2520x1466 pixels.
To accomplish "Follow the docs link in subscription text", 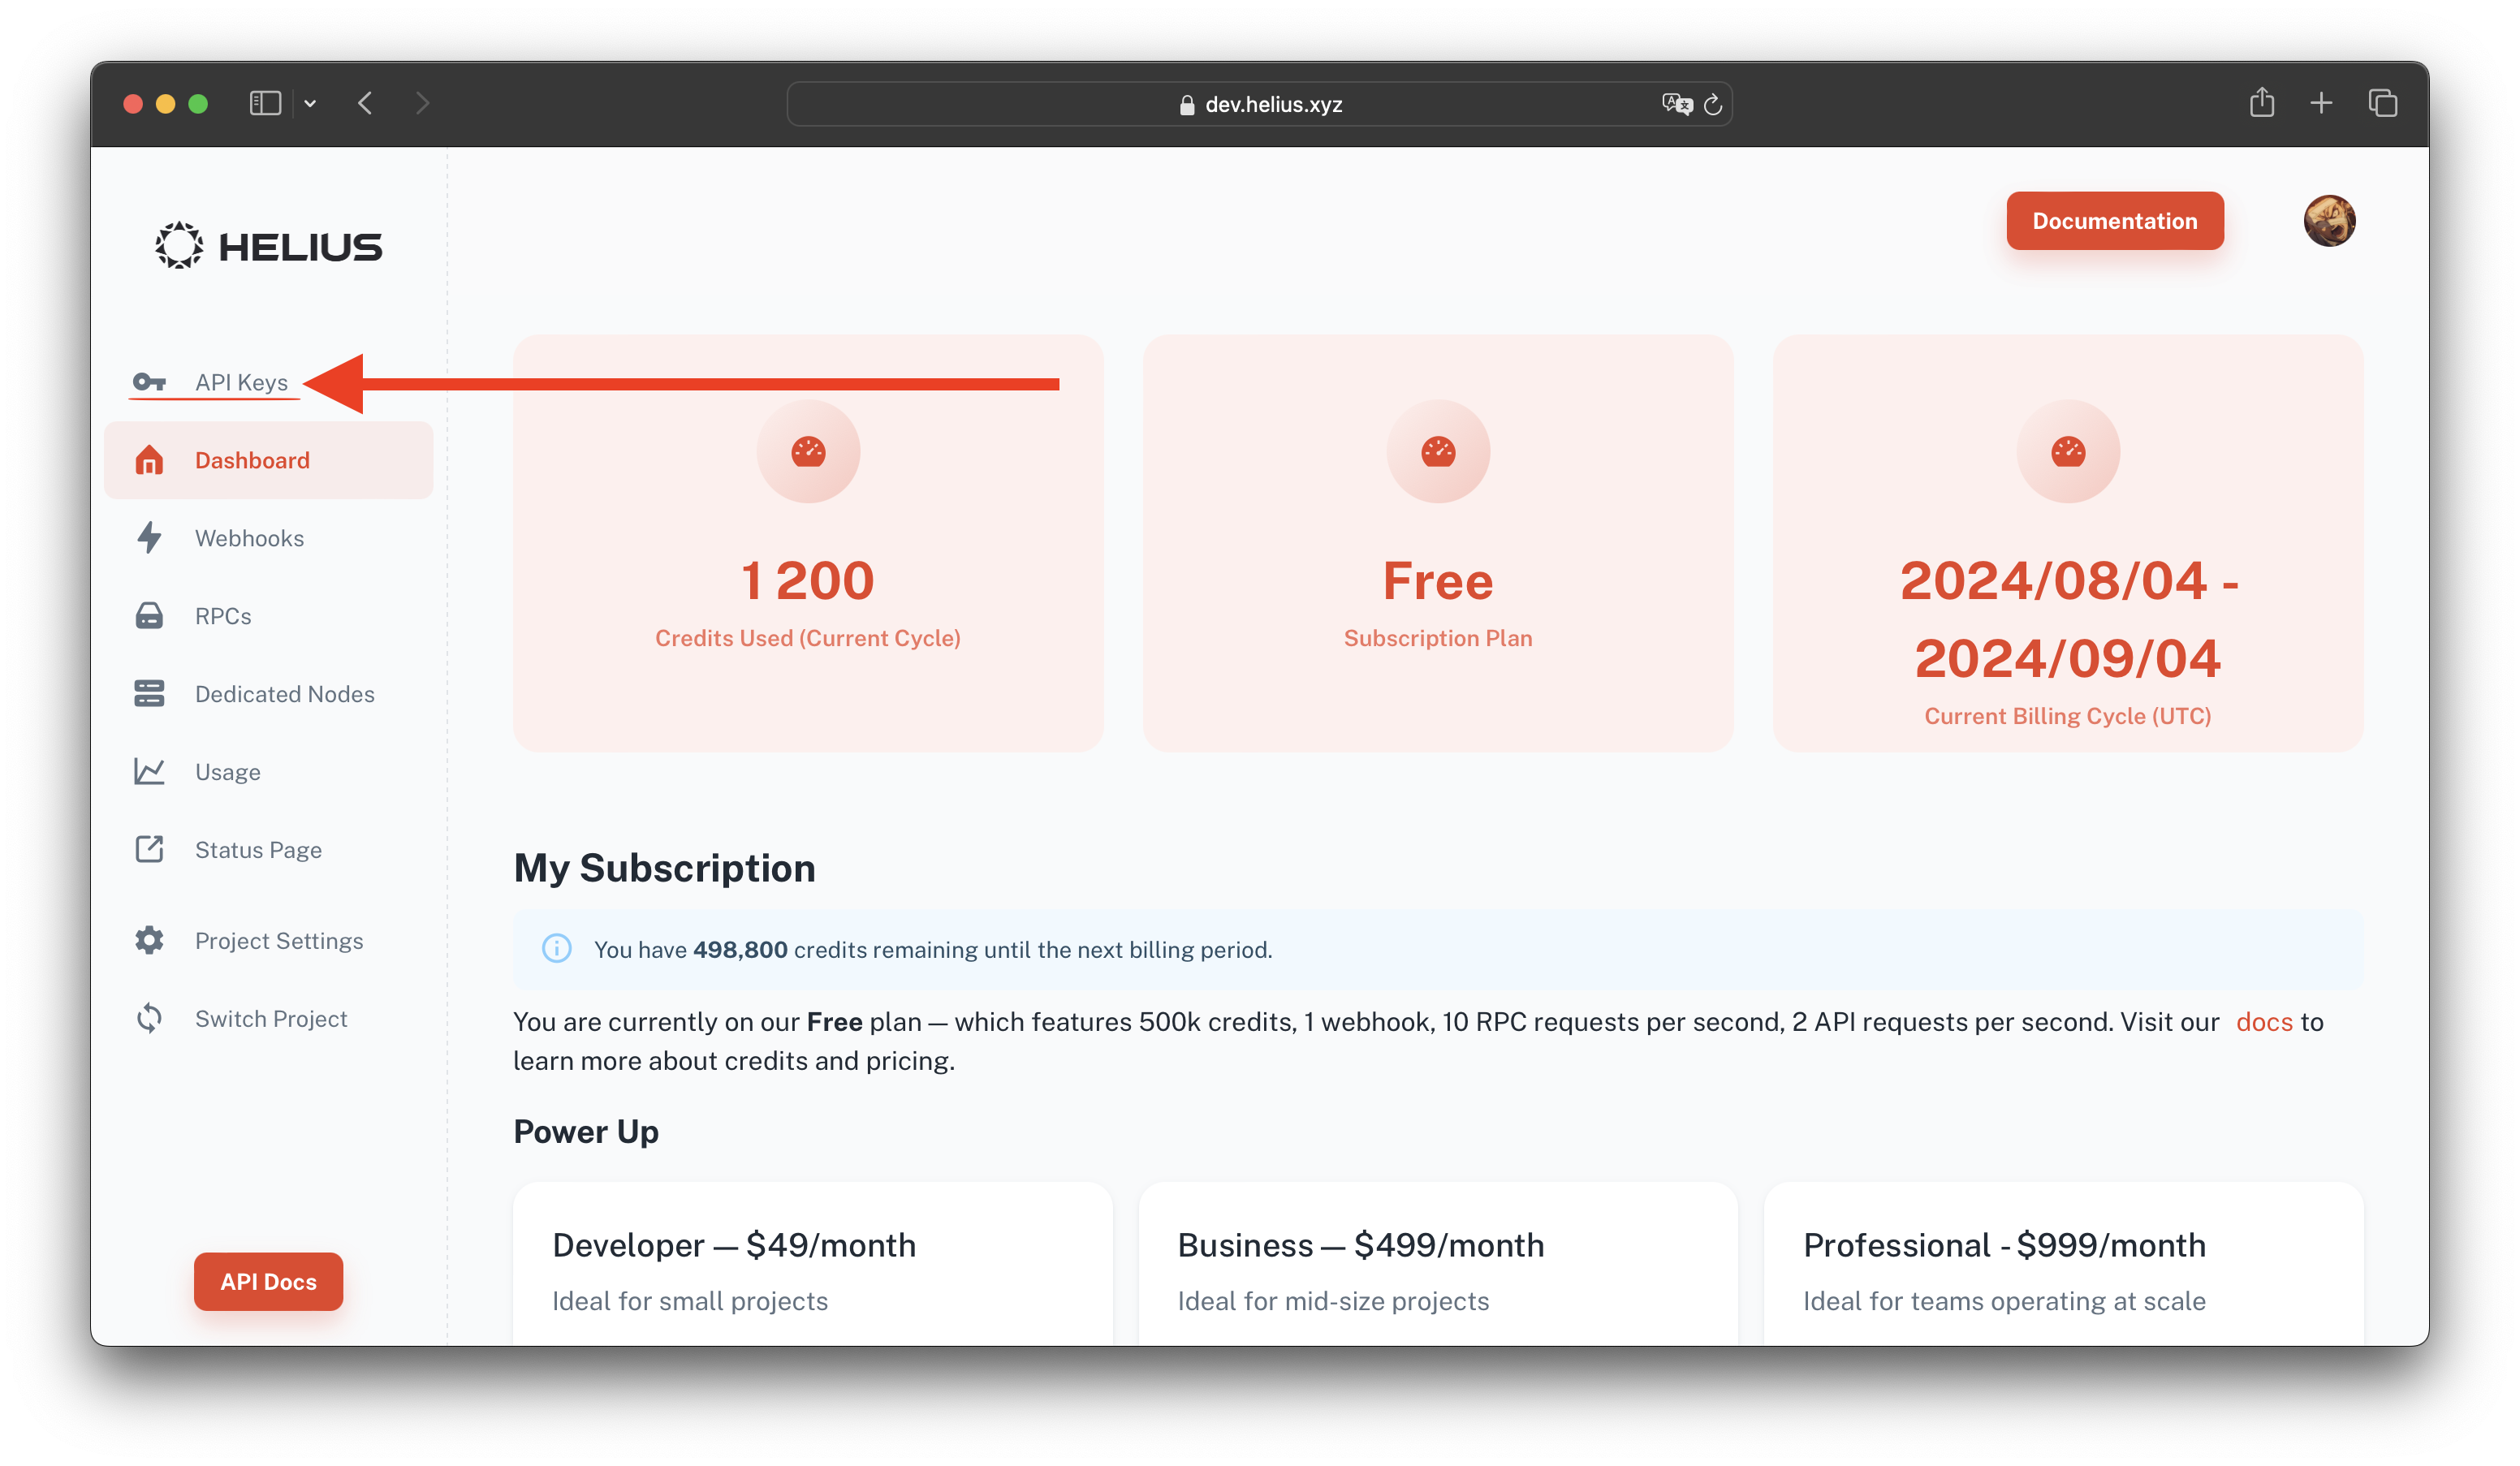I will [x=2264, y=1021].
